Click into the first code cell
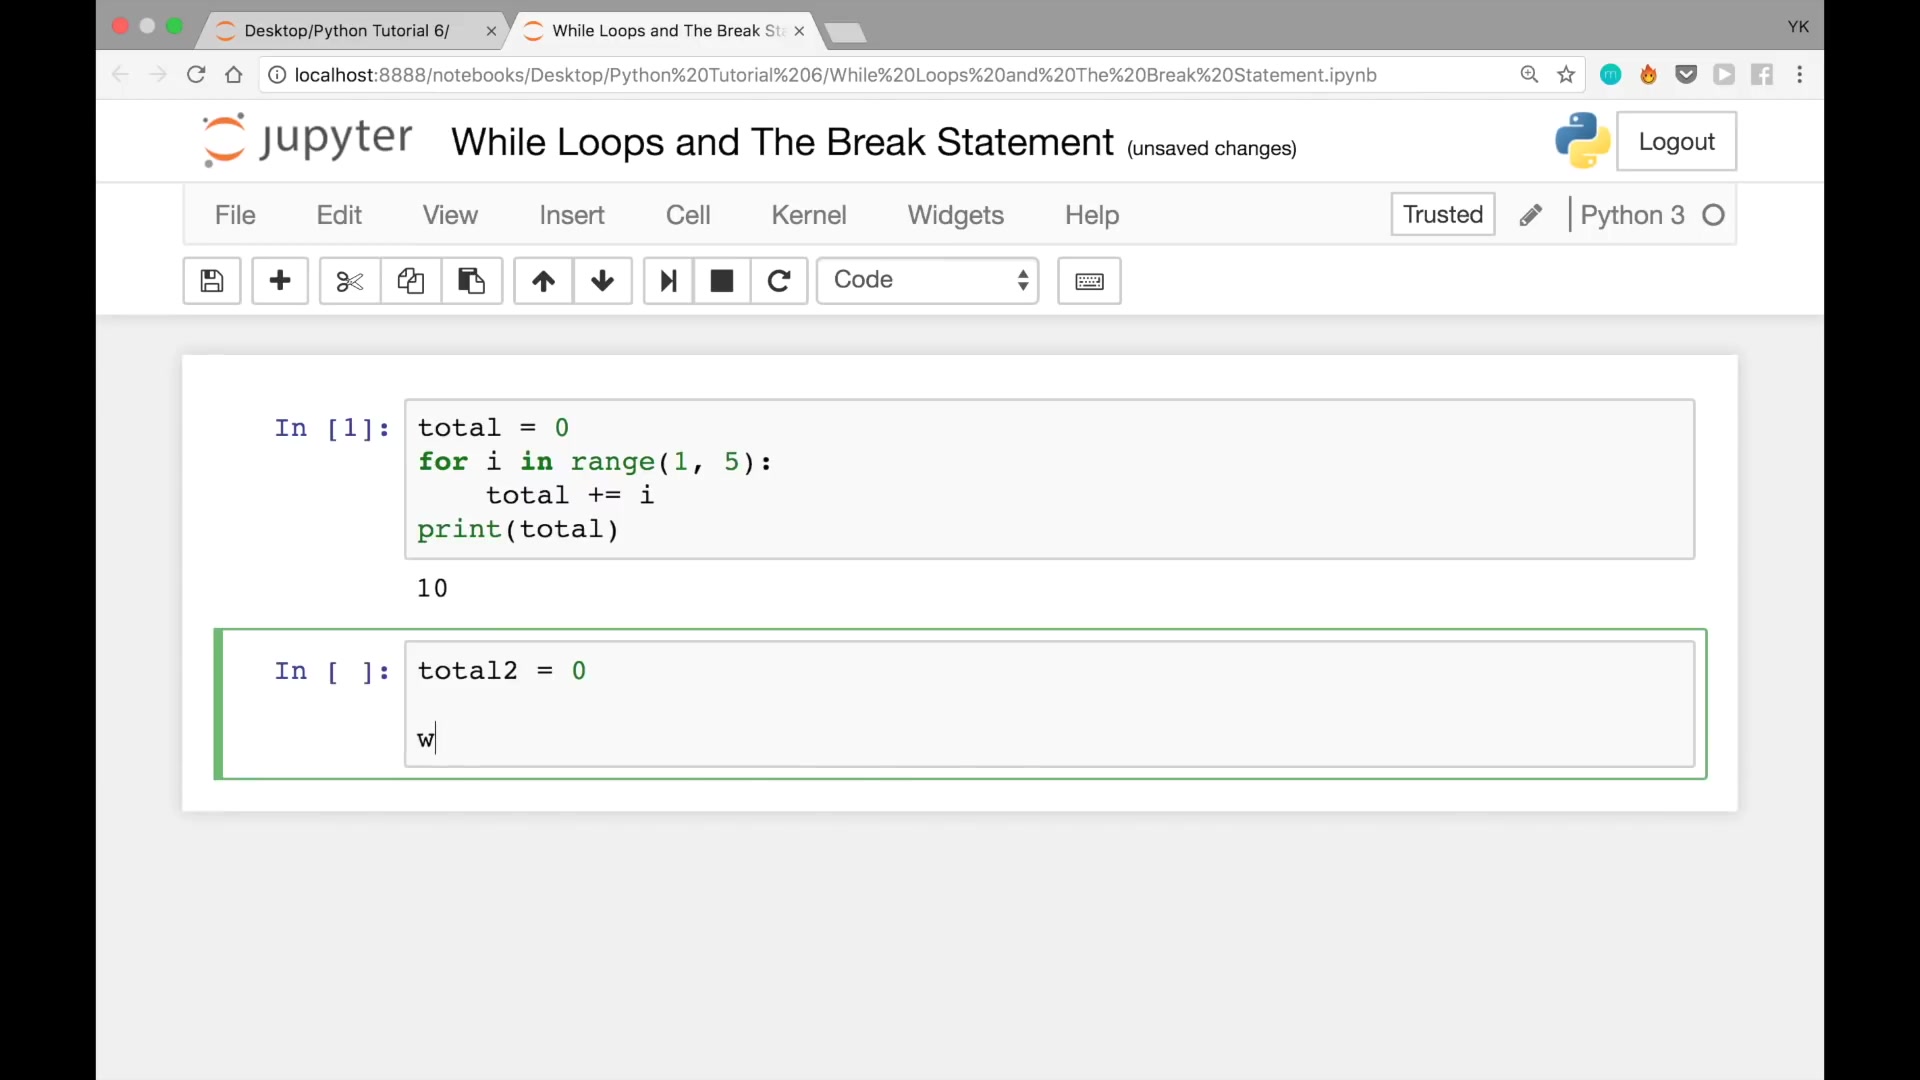1920x1080 pixels. tap(1048, 479)
